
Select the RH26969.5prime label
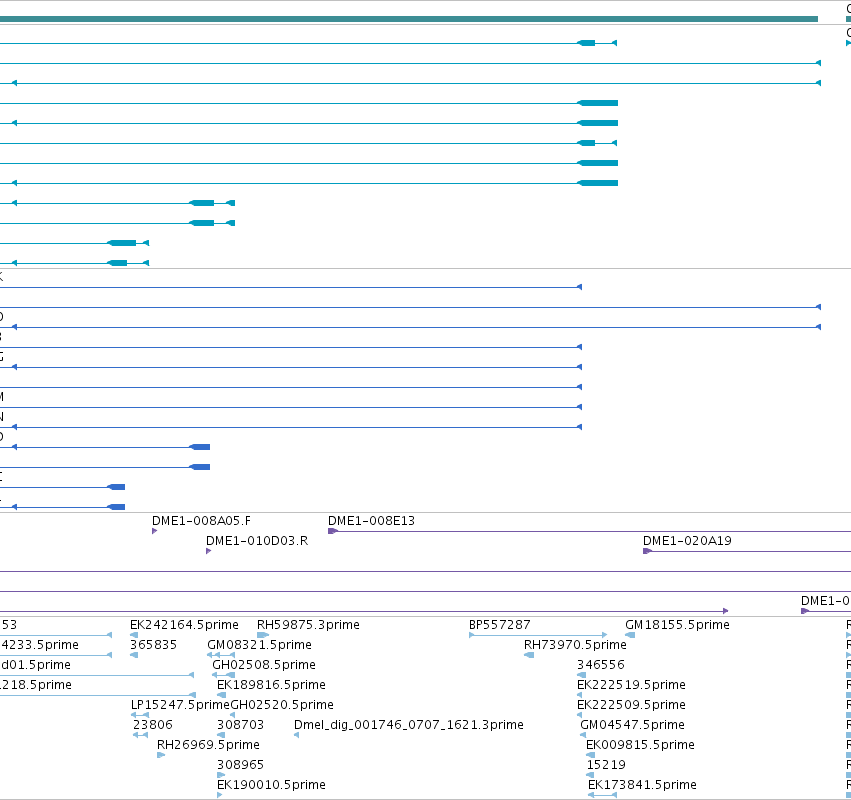[x=208, y=746]
